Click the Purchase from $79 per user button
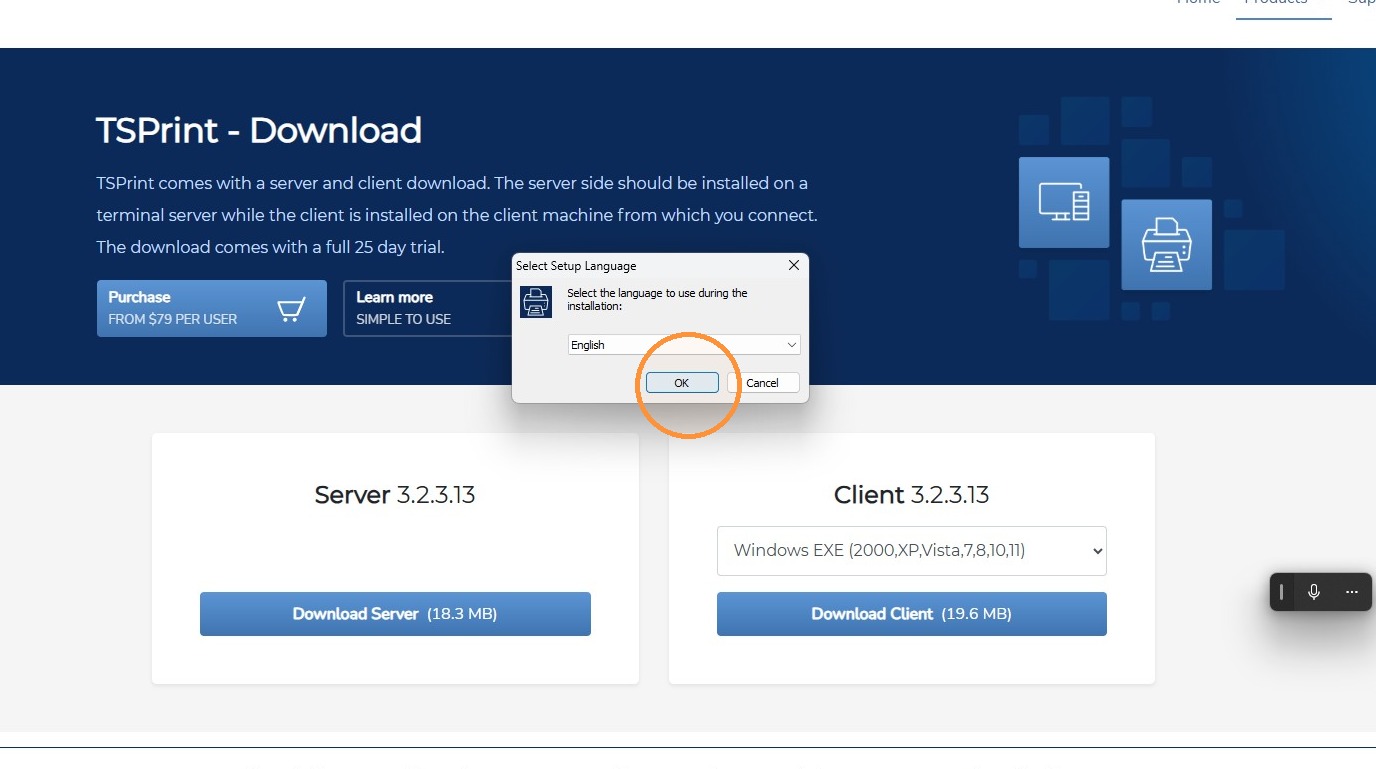Viewport: 1376px width, 769px height. coord(212,308)
